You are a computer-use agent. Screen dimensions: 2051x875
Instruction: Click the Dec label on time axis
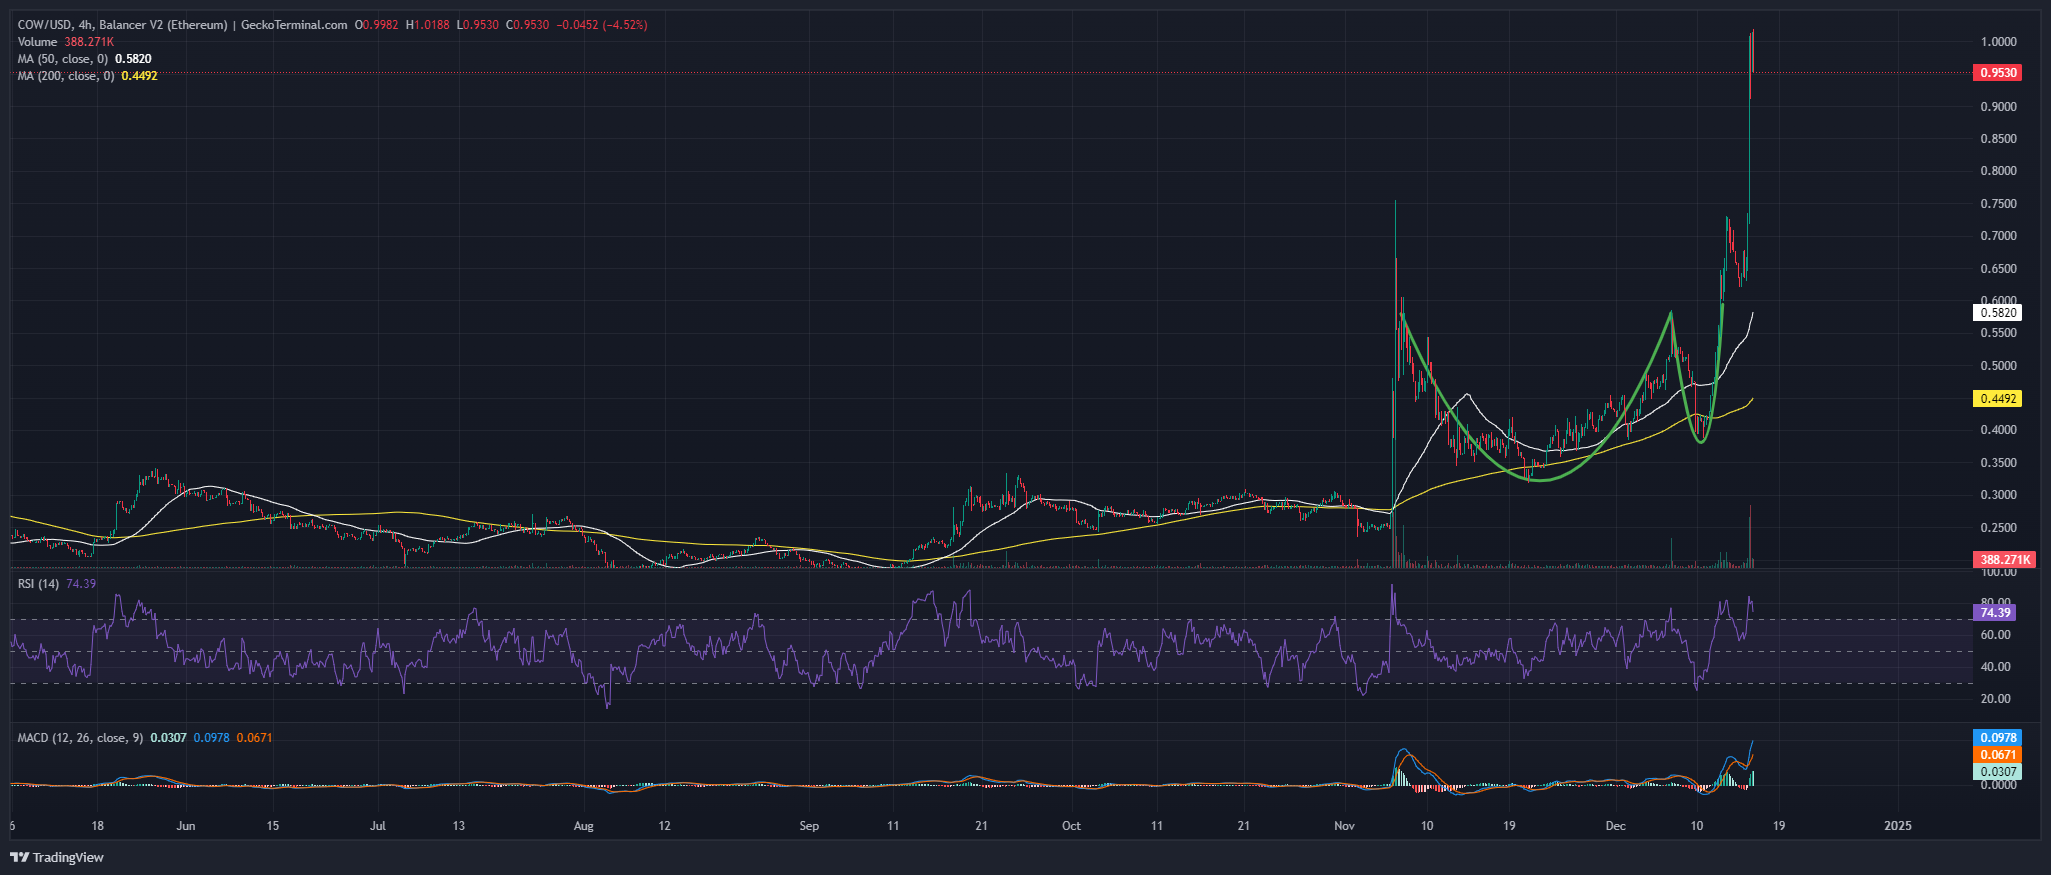1615,826
